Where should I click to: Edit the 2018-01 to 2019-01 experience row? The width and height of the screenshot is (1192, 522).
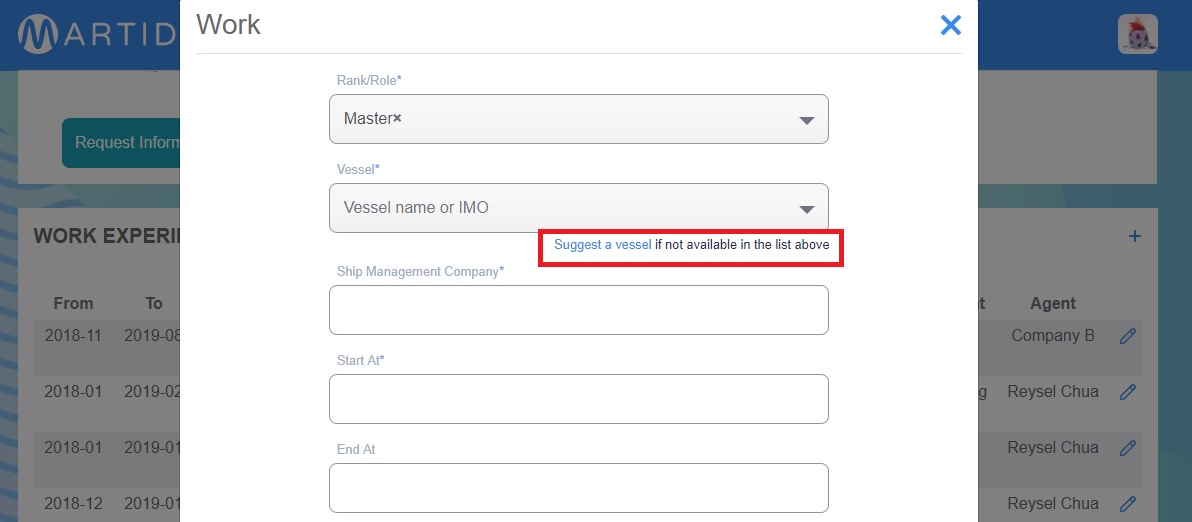(x=1128, y=448)
